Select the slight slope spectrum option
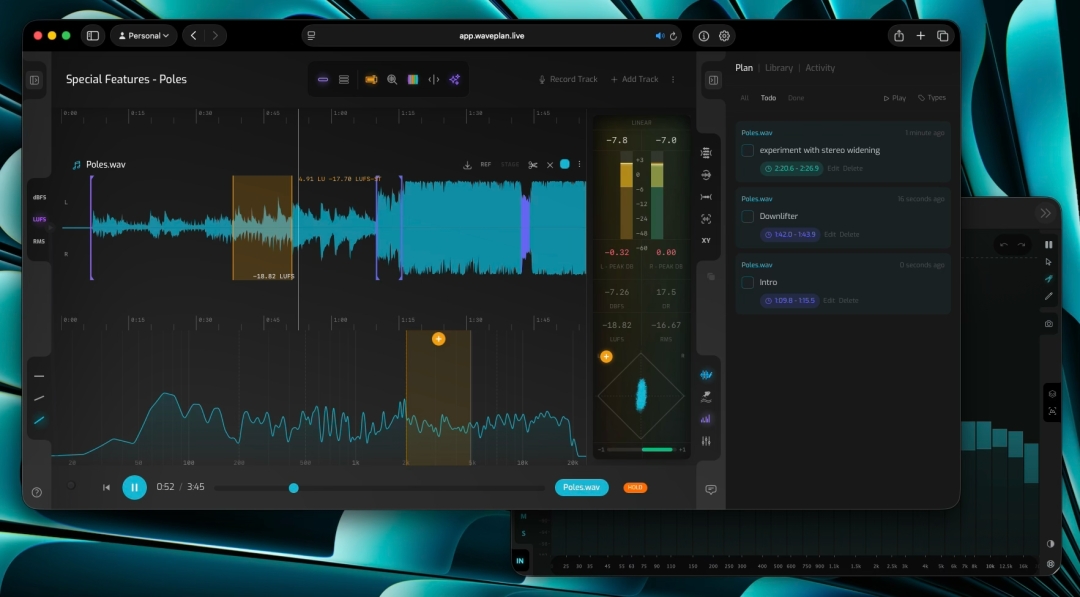 pos(39,398)
